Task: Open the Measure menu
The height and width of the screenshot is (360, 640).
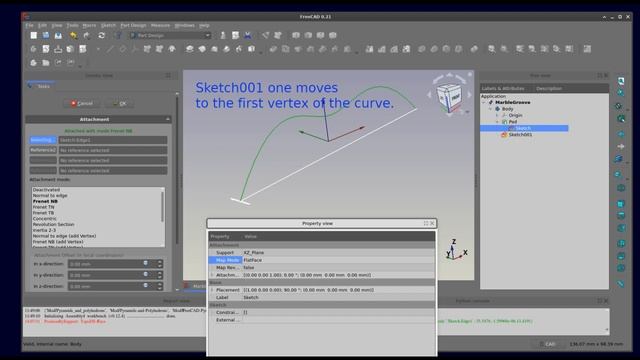Action: (160, 25)
